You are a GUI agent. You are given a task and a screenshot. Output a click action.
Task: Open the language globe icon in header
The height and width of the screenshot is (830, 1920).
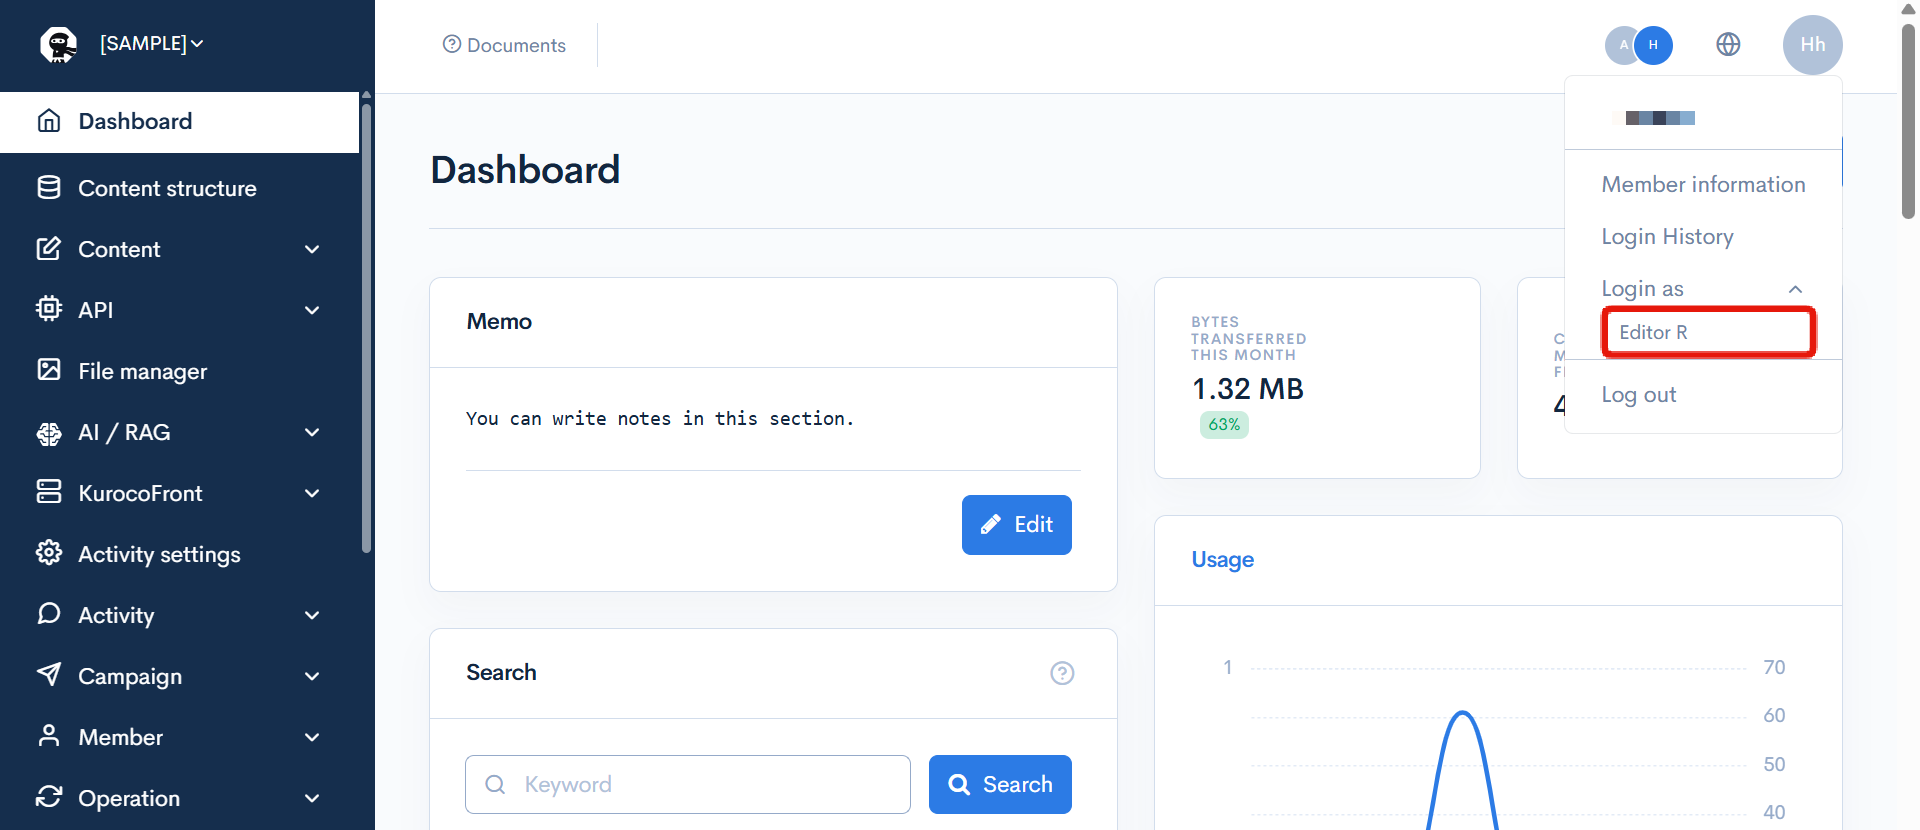coord(1728,45)
